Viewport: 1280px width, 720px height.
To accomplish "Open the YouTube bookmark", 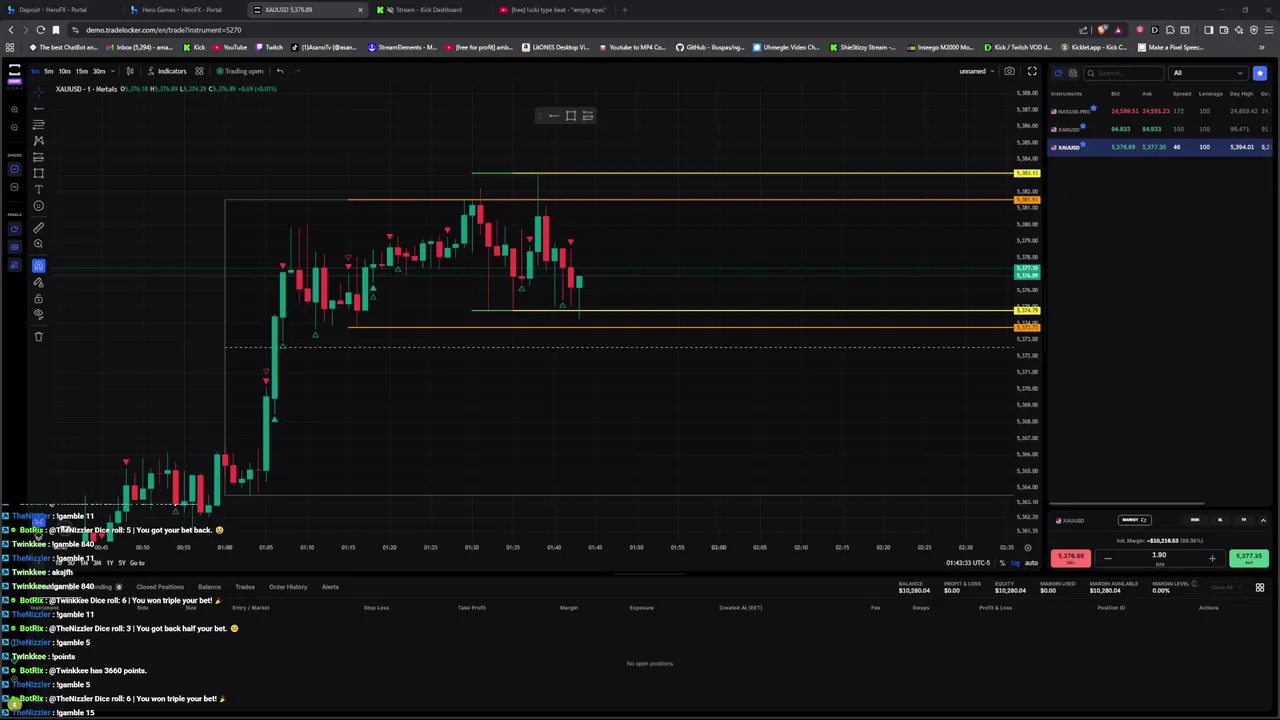I will click(230, 47).
